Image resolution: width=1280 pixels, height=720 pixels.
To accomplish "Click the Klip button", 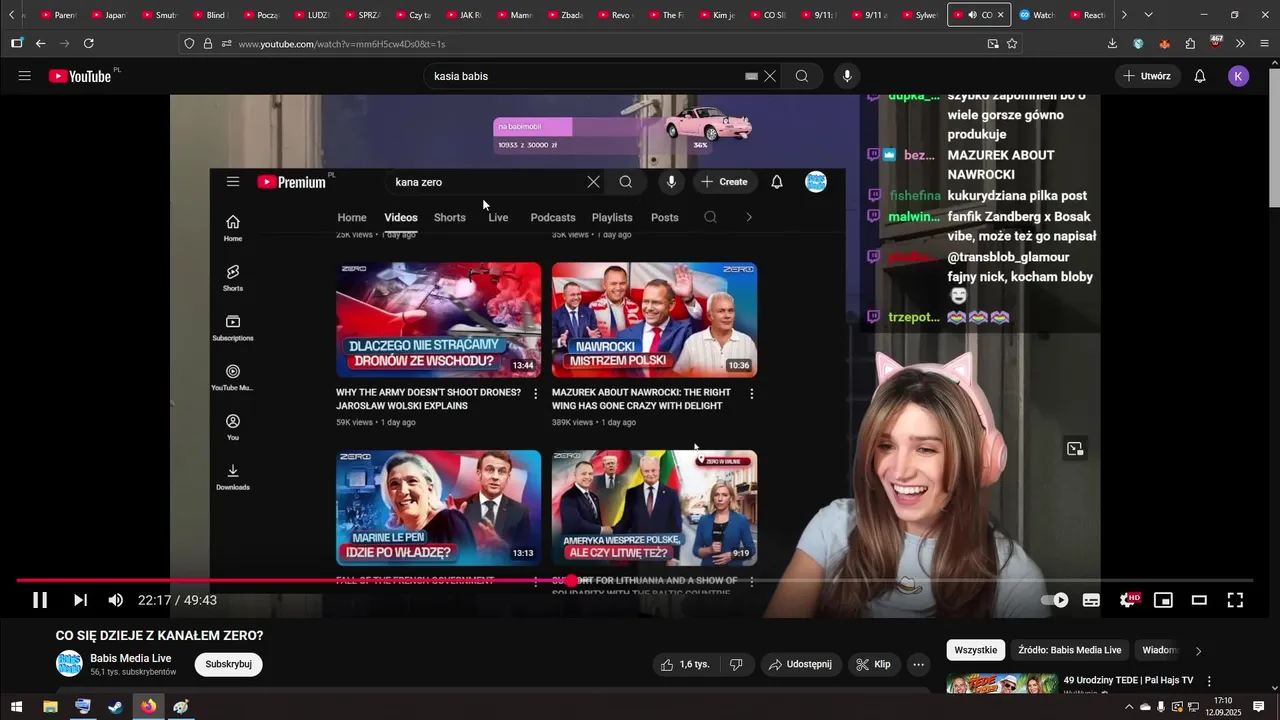I will pyautogui.click(x=874, y=664).
